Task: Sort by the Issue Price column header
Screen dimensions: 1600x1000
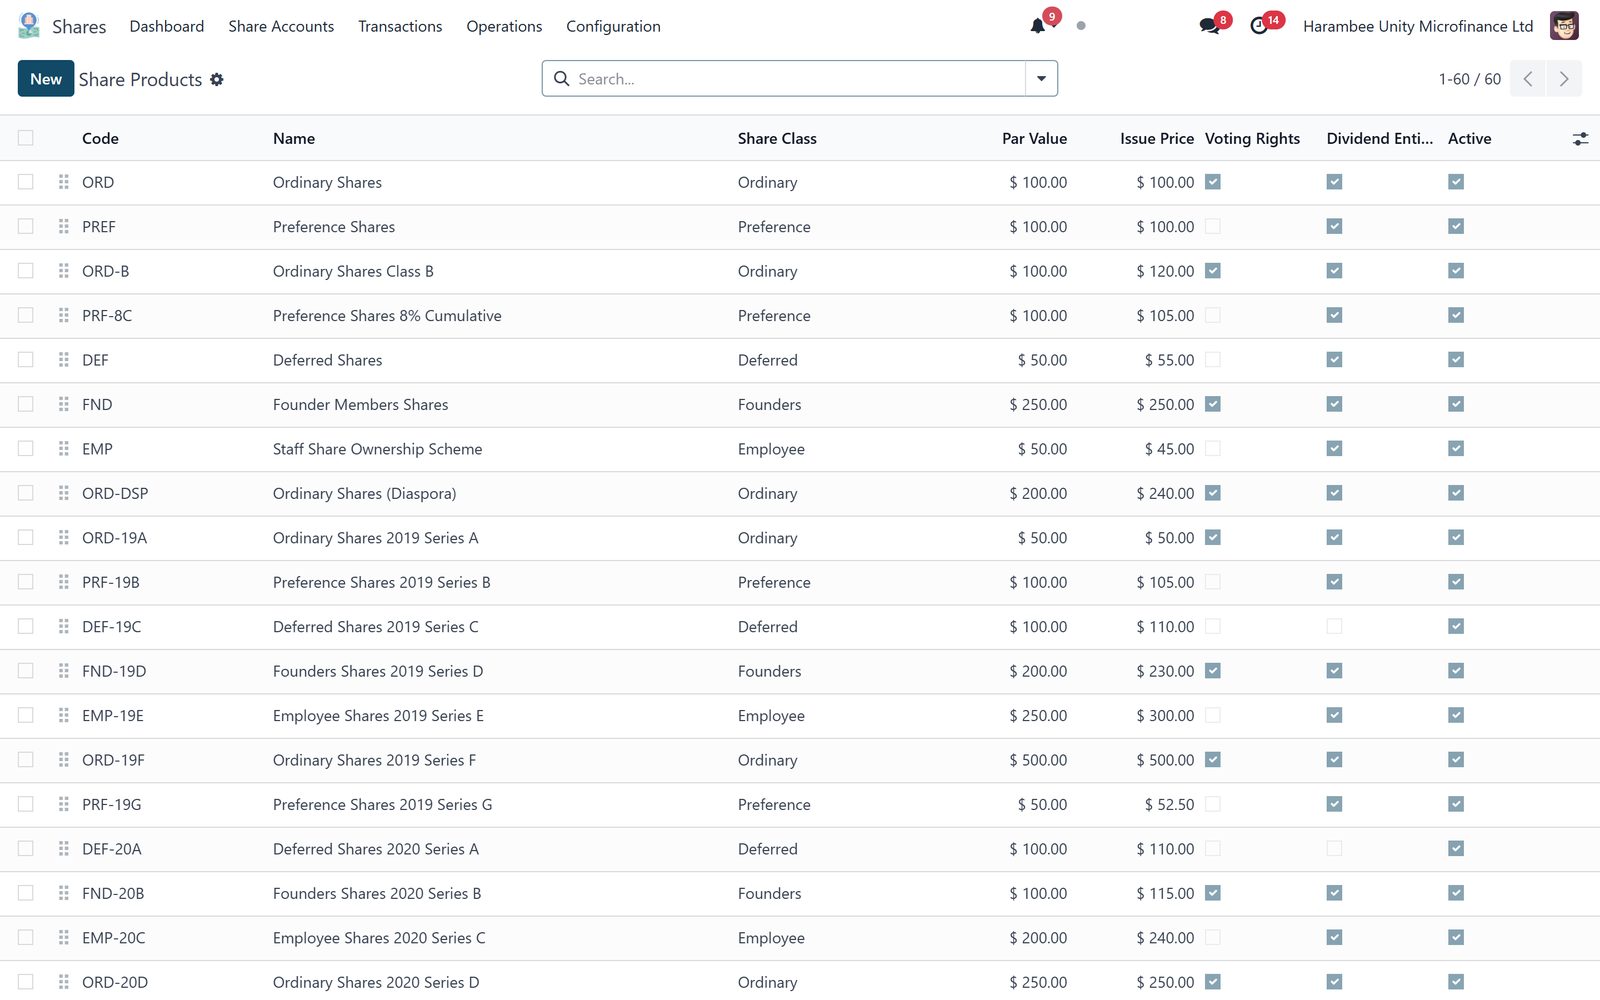Action: click(1156, 139)
